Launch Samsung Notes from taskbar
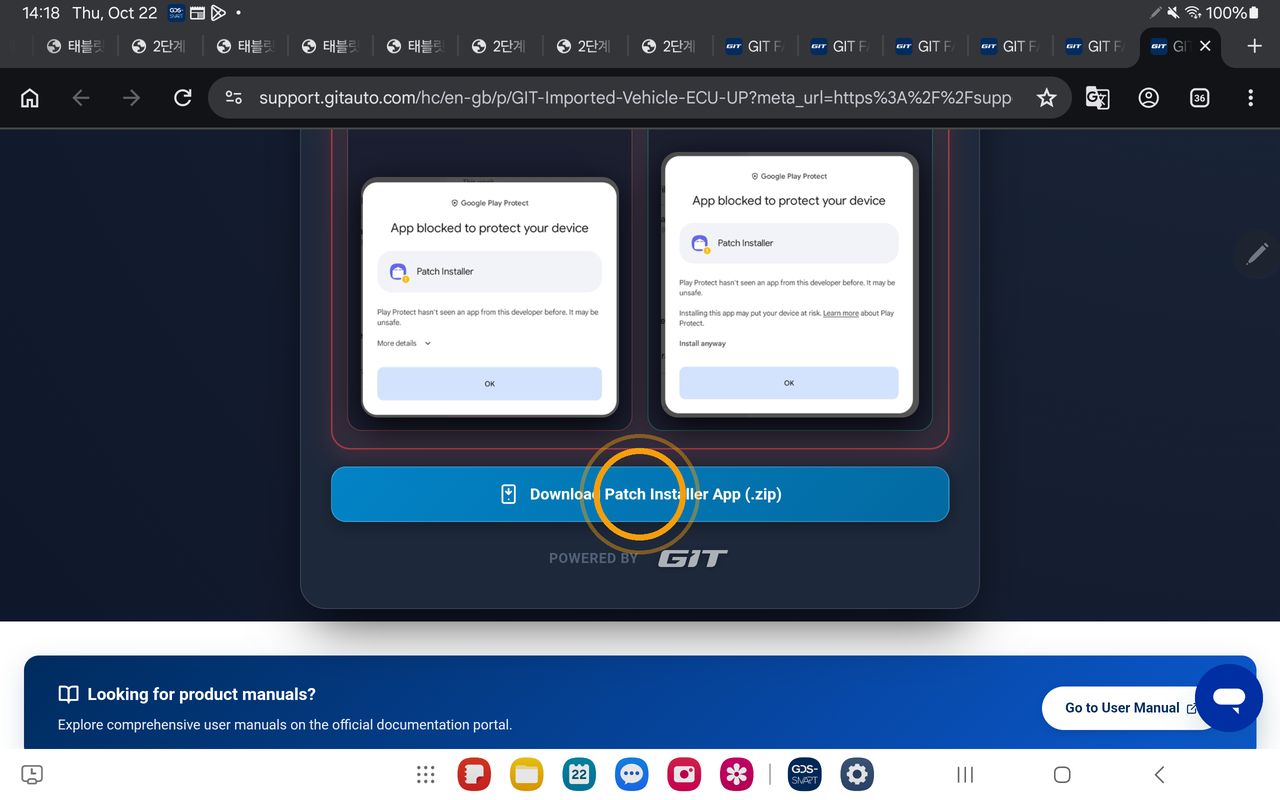The image size is (1280, 800). coord(474,774)
